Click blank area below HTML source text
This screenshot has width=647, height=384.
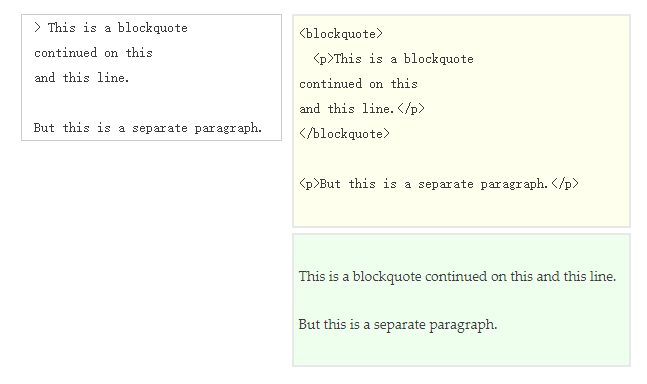point(461,208)
